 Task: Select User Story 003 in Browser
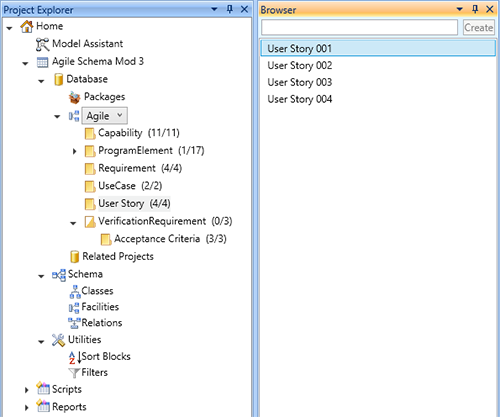(300, 82)
